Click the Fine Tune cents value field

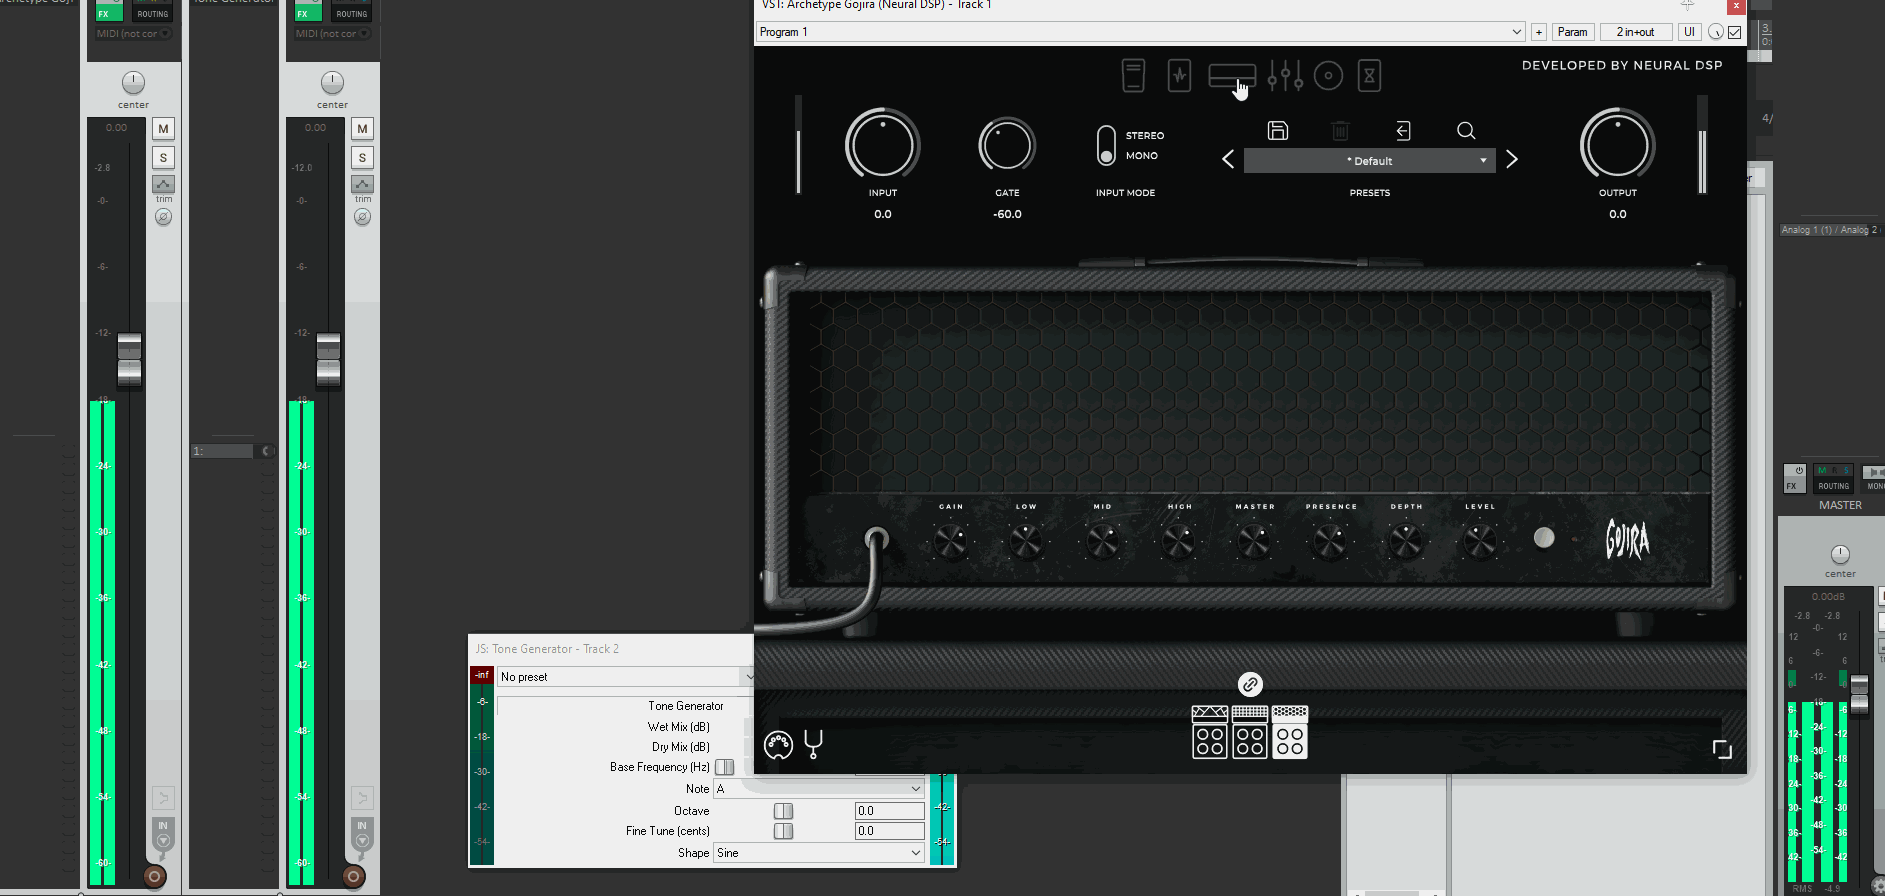pos(889,831)
